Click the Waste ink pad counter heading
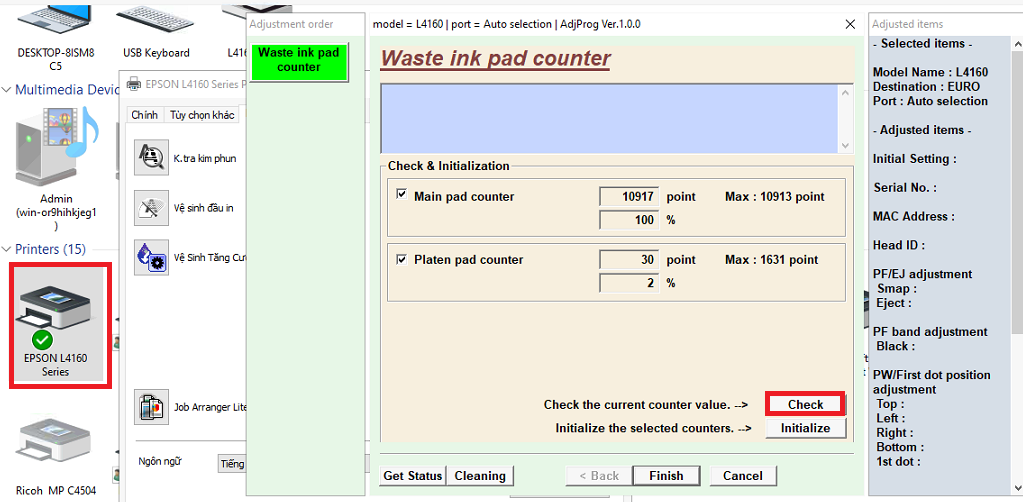Screen dimensions: 1023x502 click(x=495, y=59)
